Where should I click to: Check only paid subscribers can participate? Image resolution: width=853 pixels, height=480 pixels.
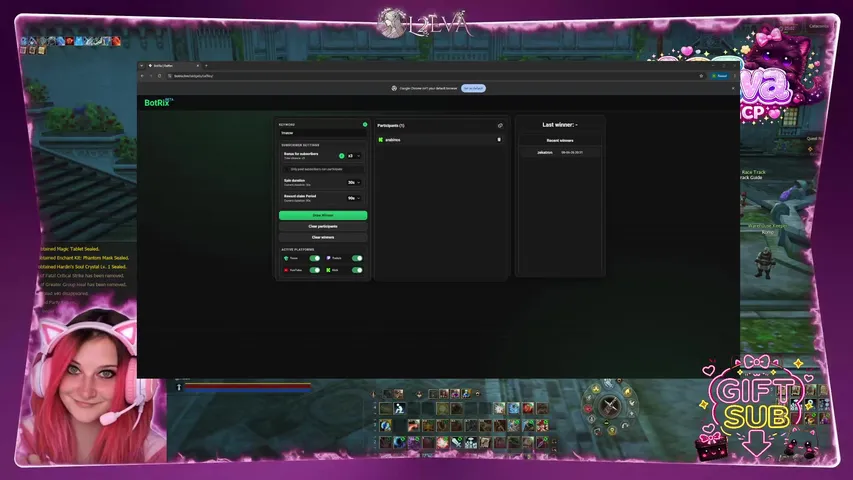pyautogui.click(x=288, y=169)
